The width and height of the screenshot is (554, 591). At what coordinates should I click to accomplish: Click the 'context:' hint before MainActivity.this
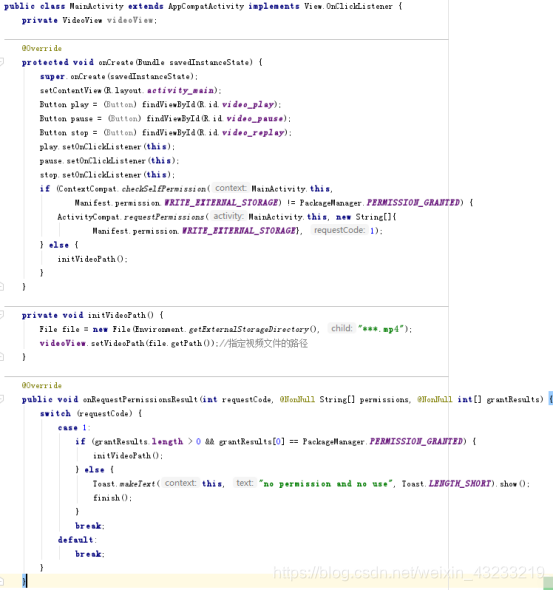click(230, 188)
